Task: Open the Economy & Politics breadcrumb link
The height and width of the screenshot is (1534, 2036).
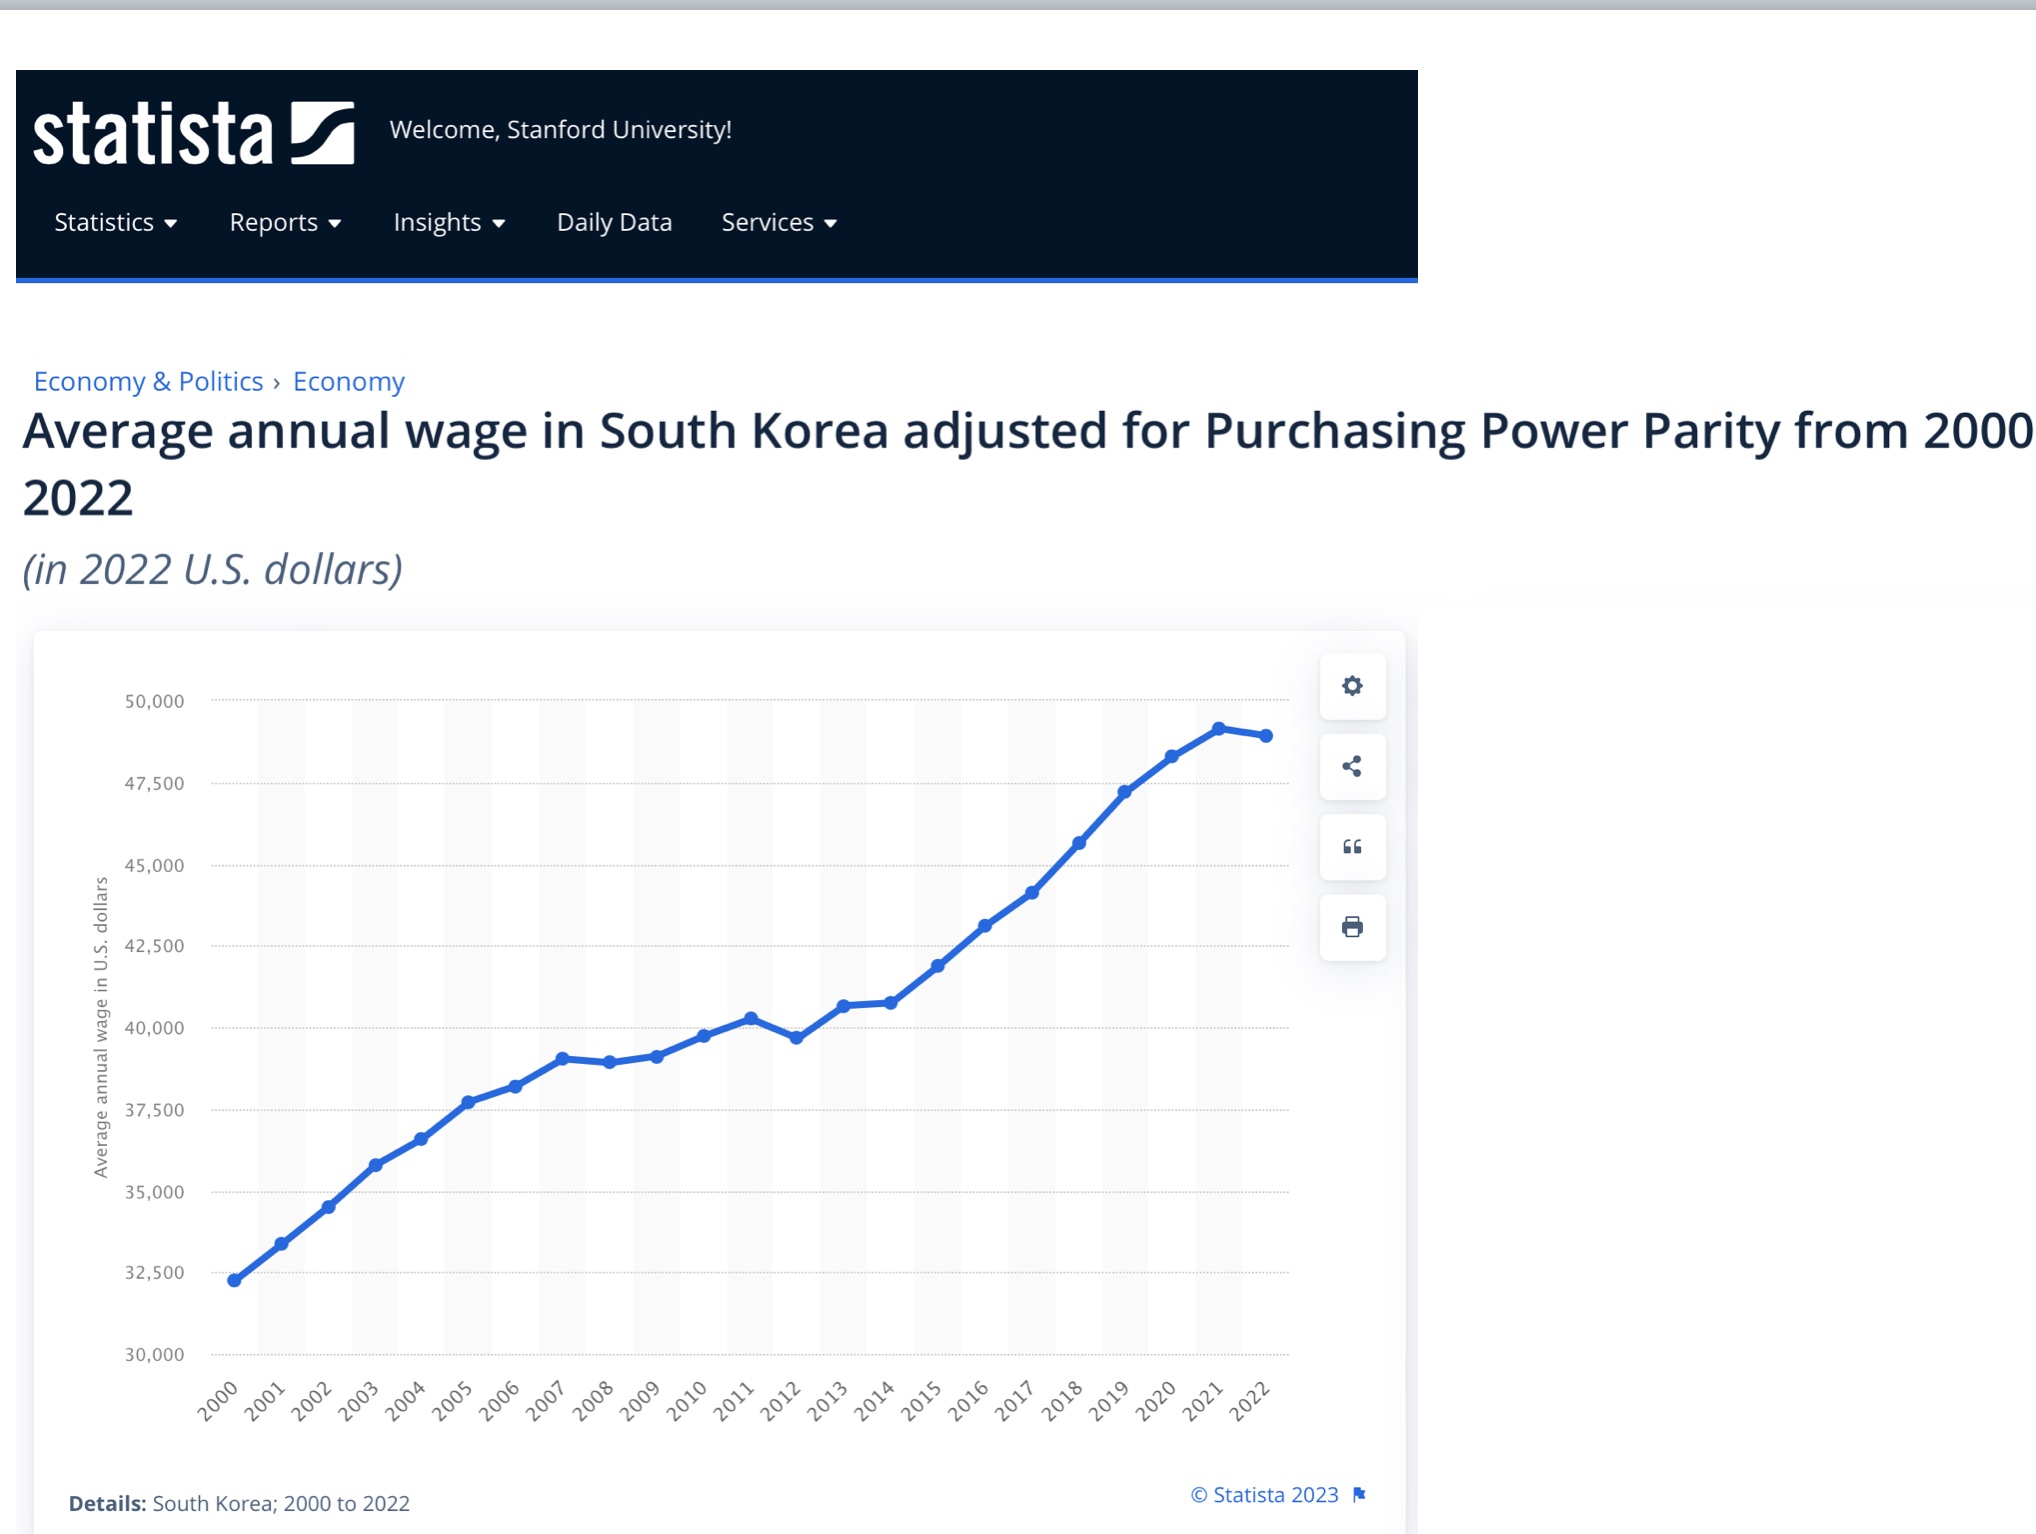Action: point(148,381)
